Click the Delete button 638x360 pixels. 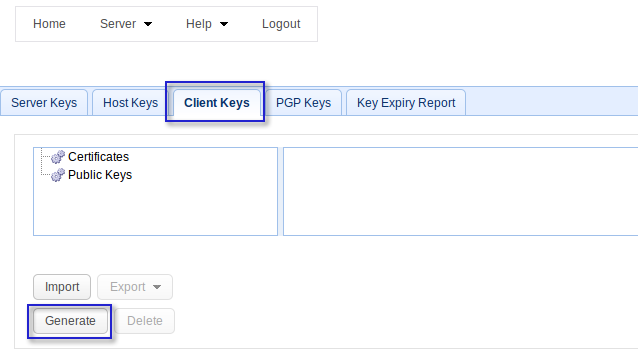(144, 321)
